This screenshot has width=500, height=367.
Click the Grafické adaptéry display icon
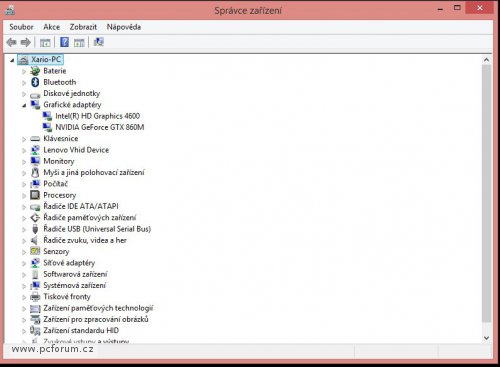click(x=35, y=105)
